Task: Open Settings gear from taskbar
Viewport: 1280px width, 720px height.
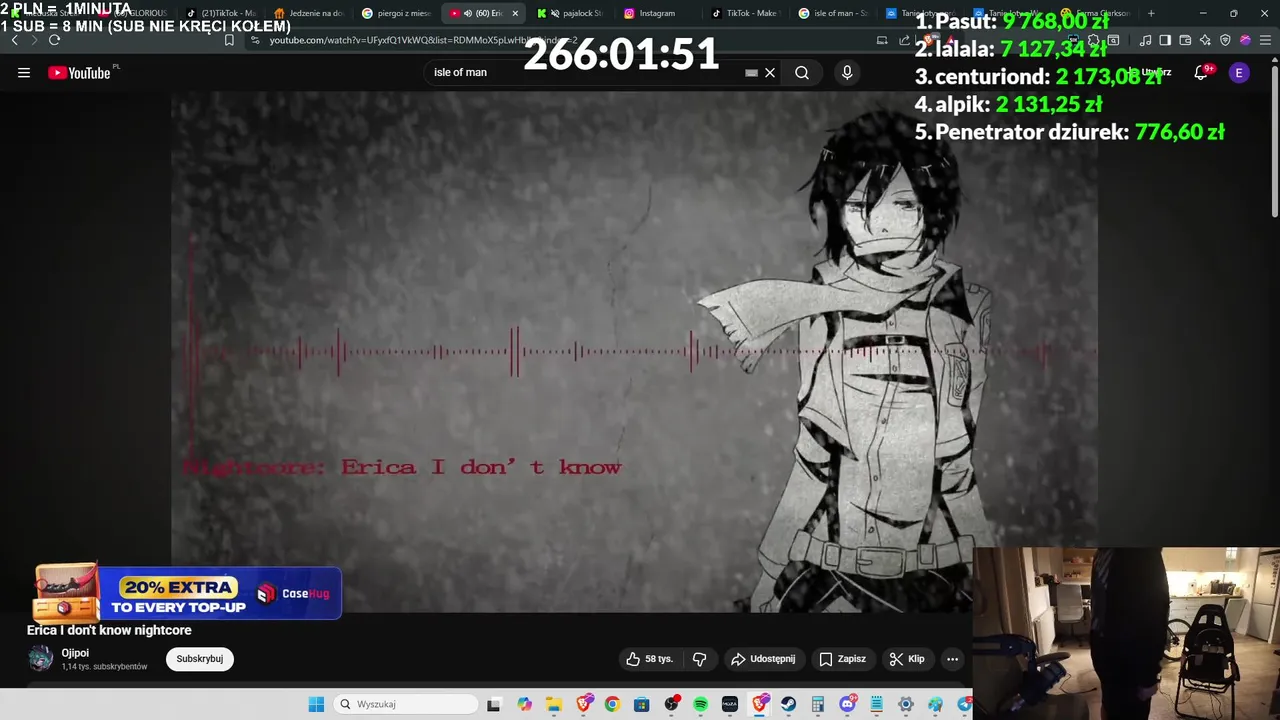Action: pyautogui.click(x=906, y=704)
